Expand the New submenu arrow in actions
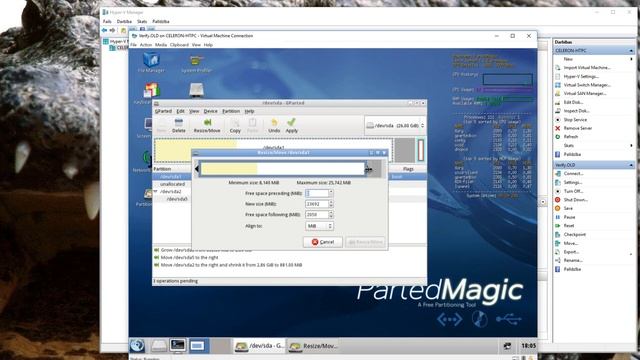The height and width of the screenshot is (360, 640). (x=631, y=59)
